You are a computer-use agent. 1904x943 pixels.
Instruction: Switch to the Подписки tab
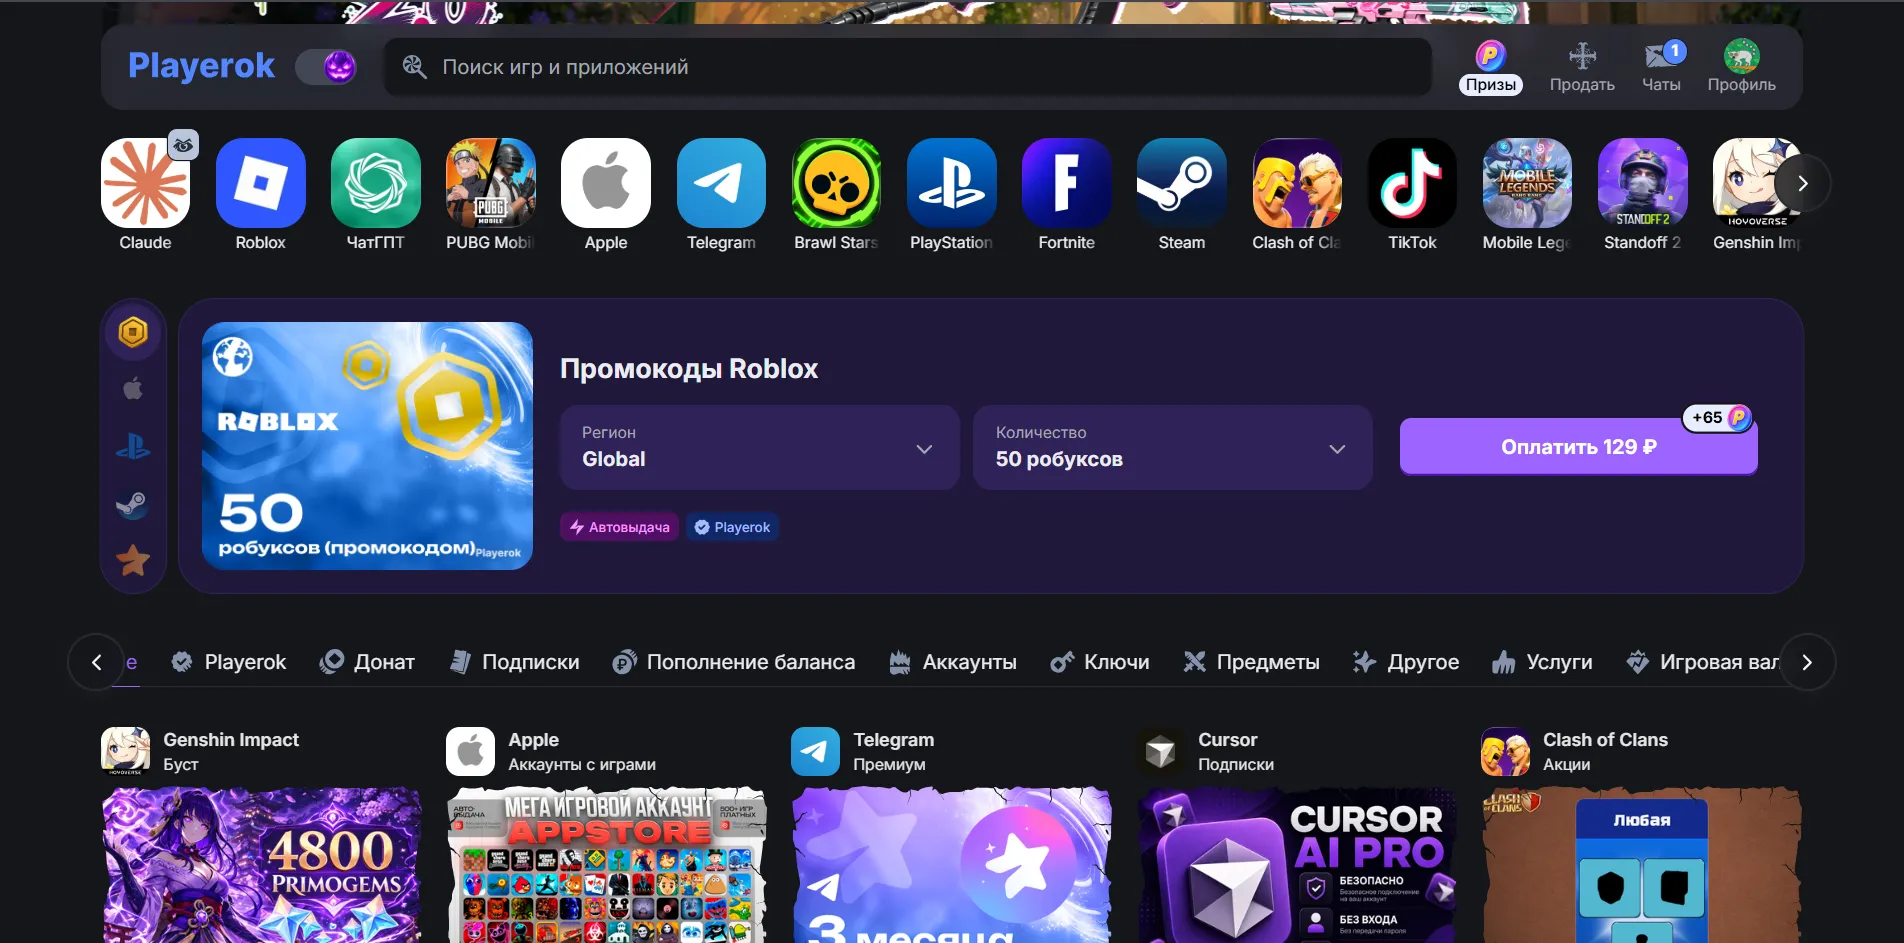pyautogui.click(x=515, y=662)
